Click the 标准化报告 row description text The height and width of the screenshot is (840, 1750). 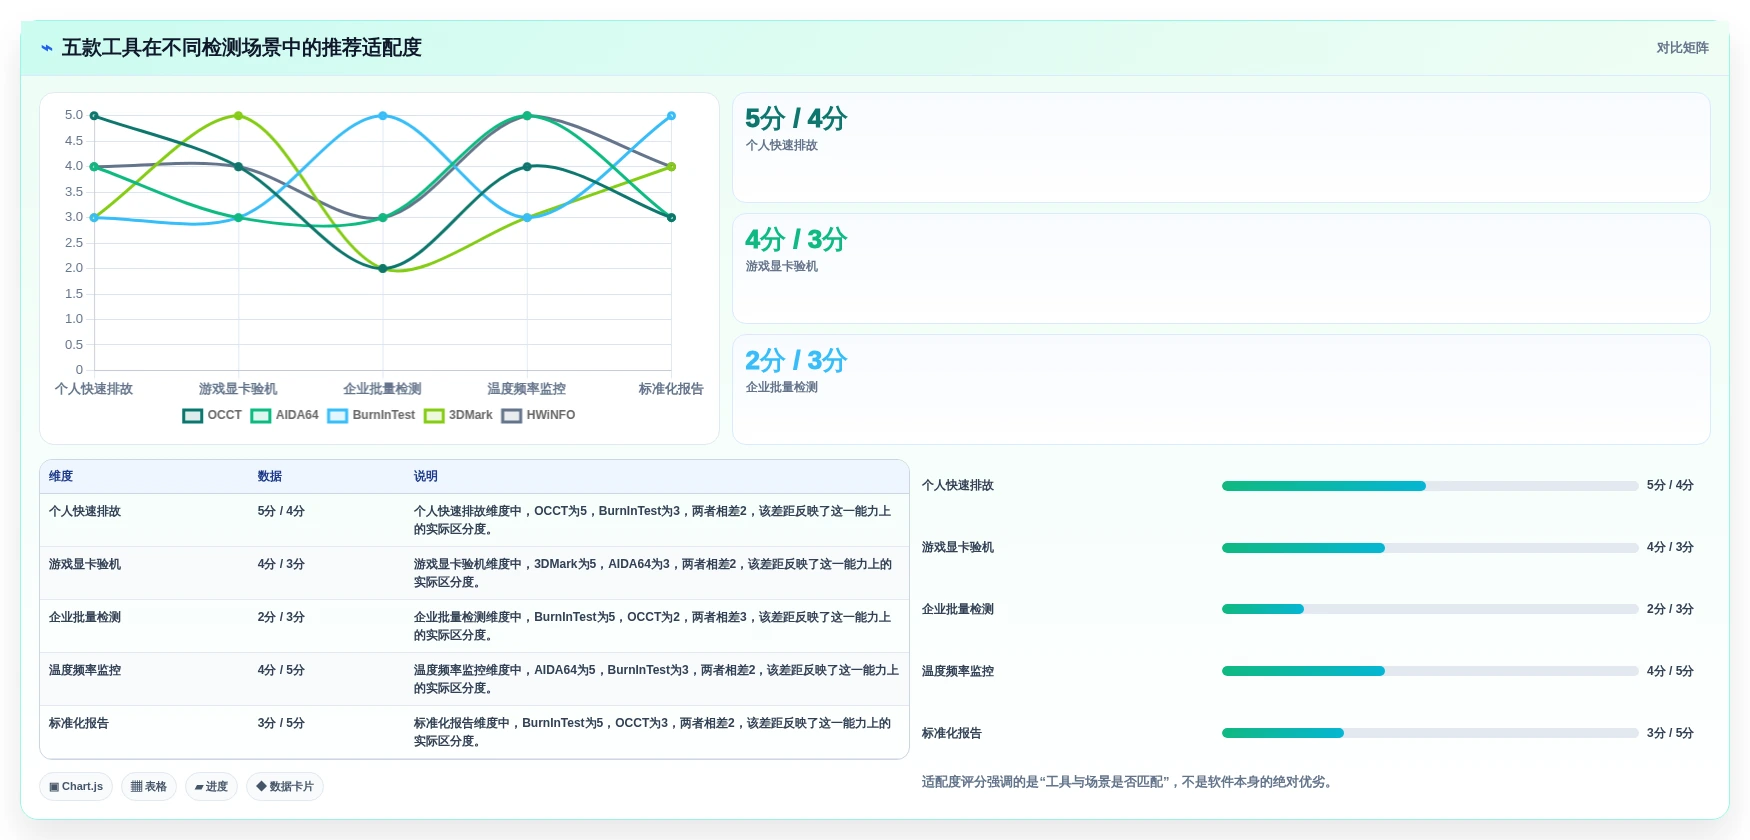652,732
